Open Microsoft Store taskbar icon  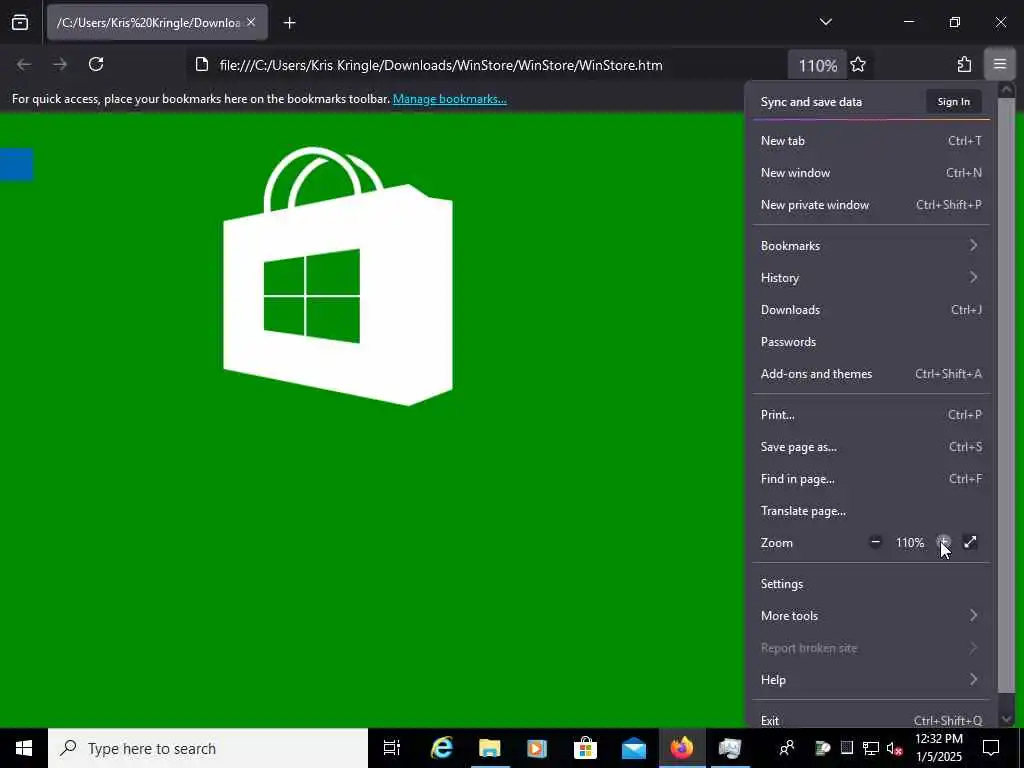(x=585, y=748)
